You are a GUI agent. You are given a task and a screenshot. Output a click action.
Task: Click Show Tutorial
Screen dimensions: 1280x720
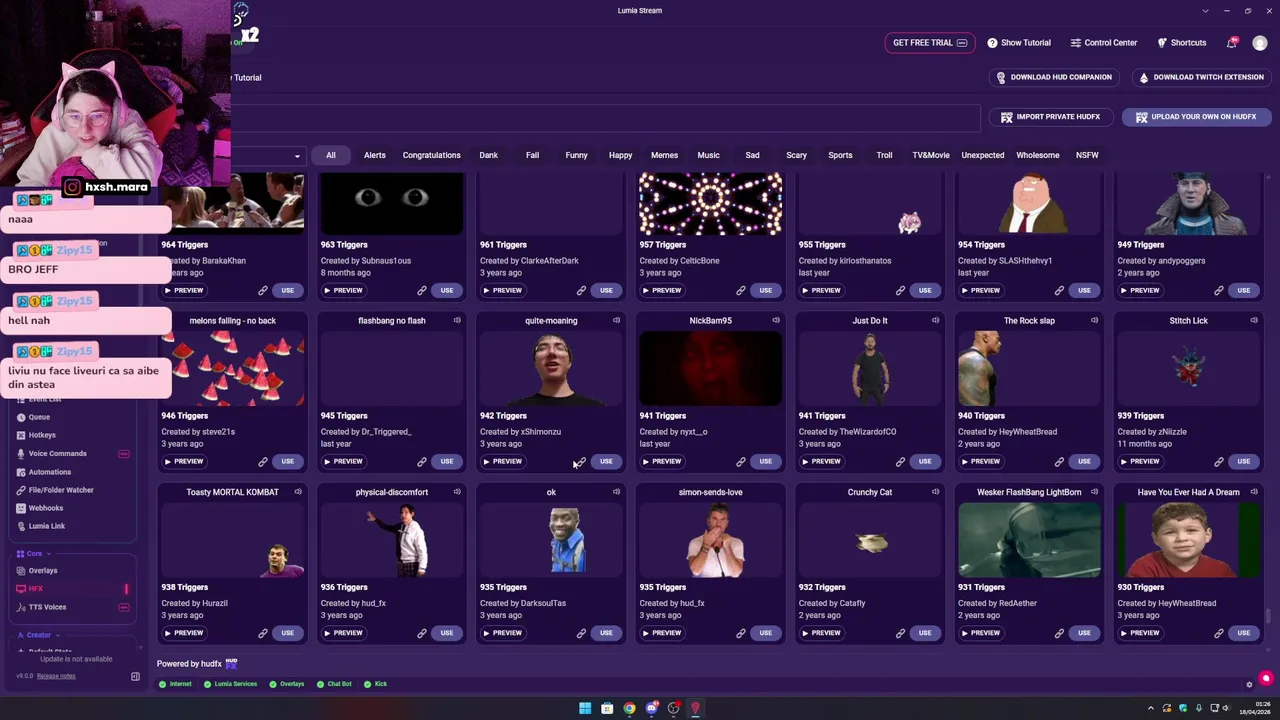(x=1019, y=43)
